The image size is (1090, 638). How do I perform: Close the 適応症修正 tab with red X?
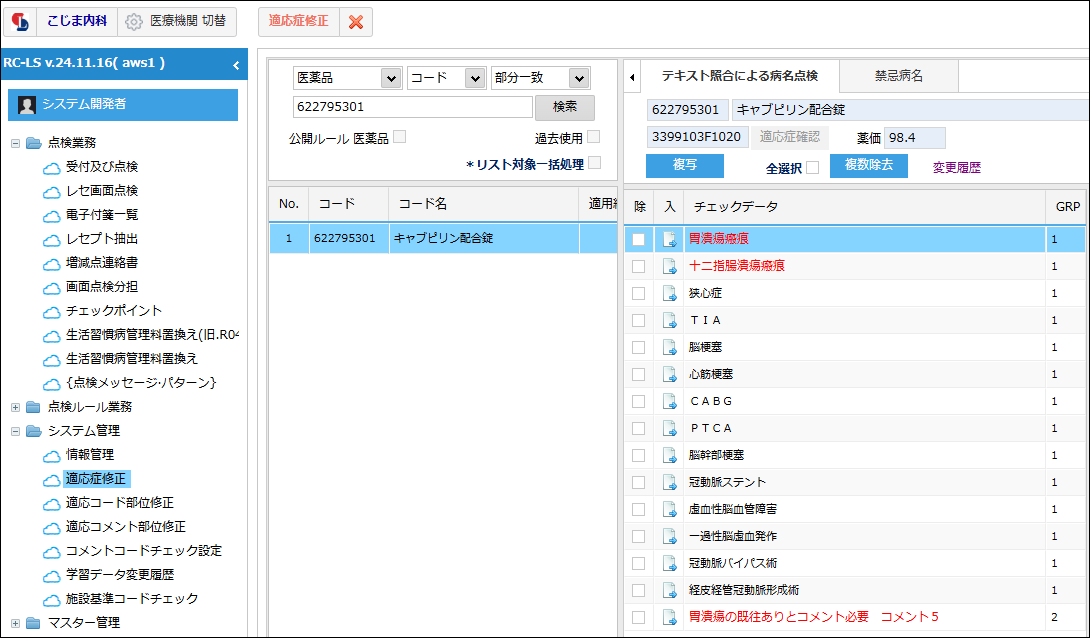pyautogui.click(x=356, y=22)
